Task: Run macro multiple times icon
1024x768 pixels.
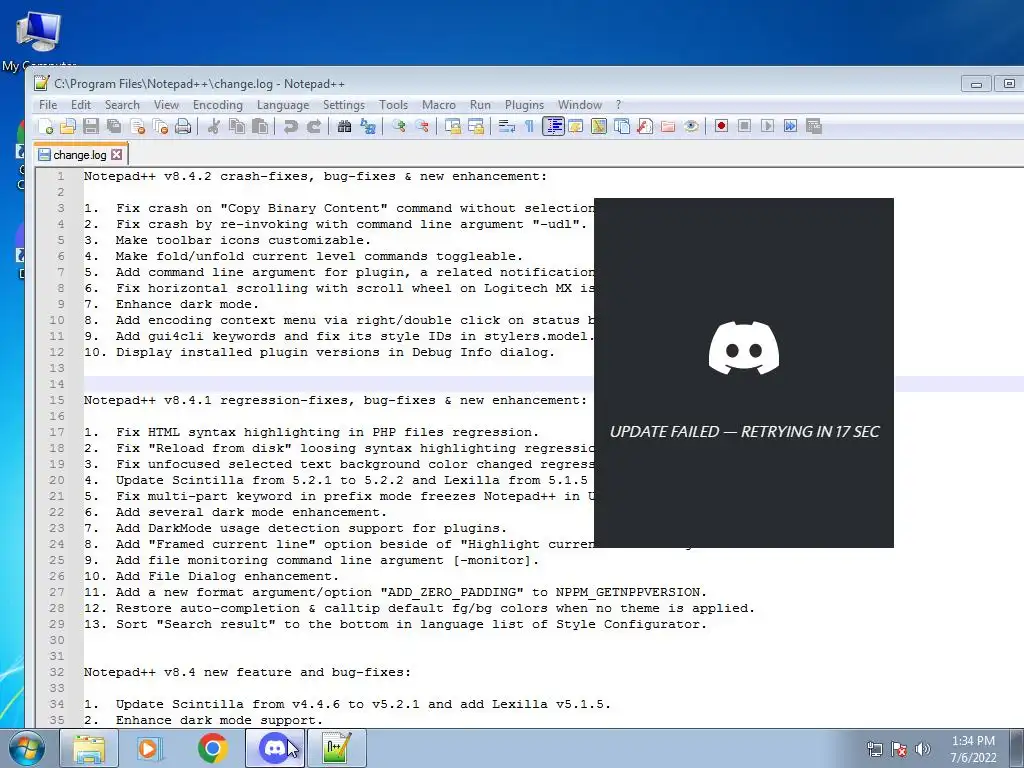Action: [x=790, y=126]
